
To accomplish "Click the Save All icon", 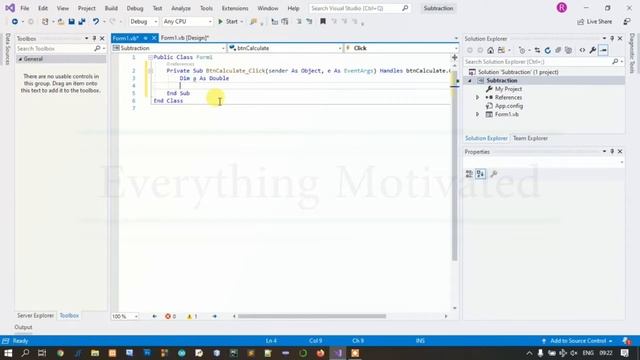I will pyautogui.click(x=82, y=22).
